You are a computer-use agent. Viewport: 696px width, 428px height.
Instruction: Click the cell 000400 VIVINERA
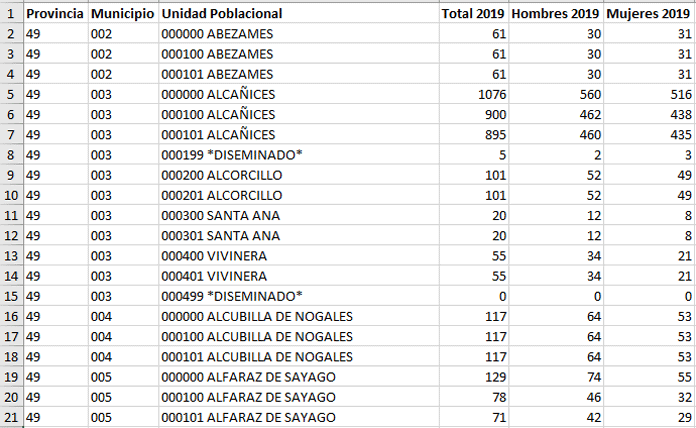tap(299, 256)
